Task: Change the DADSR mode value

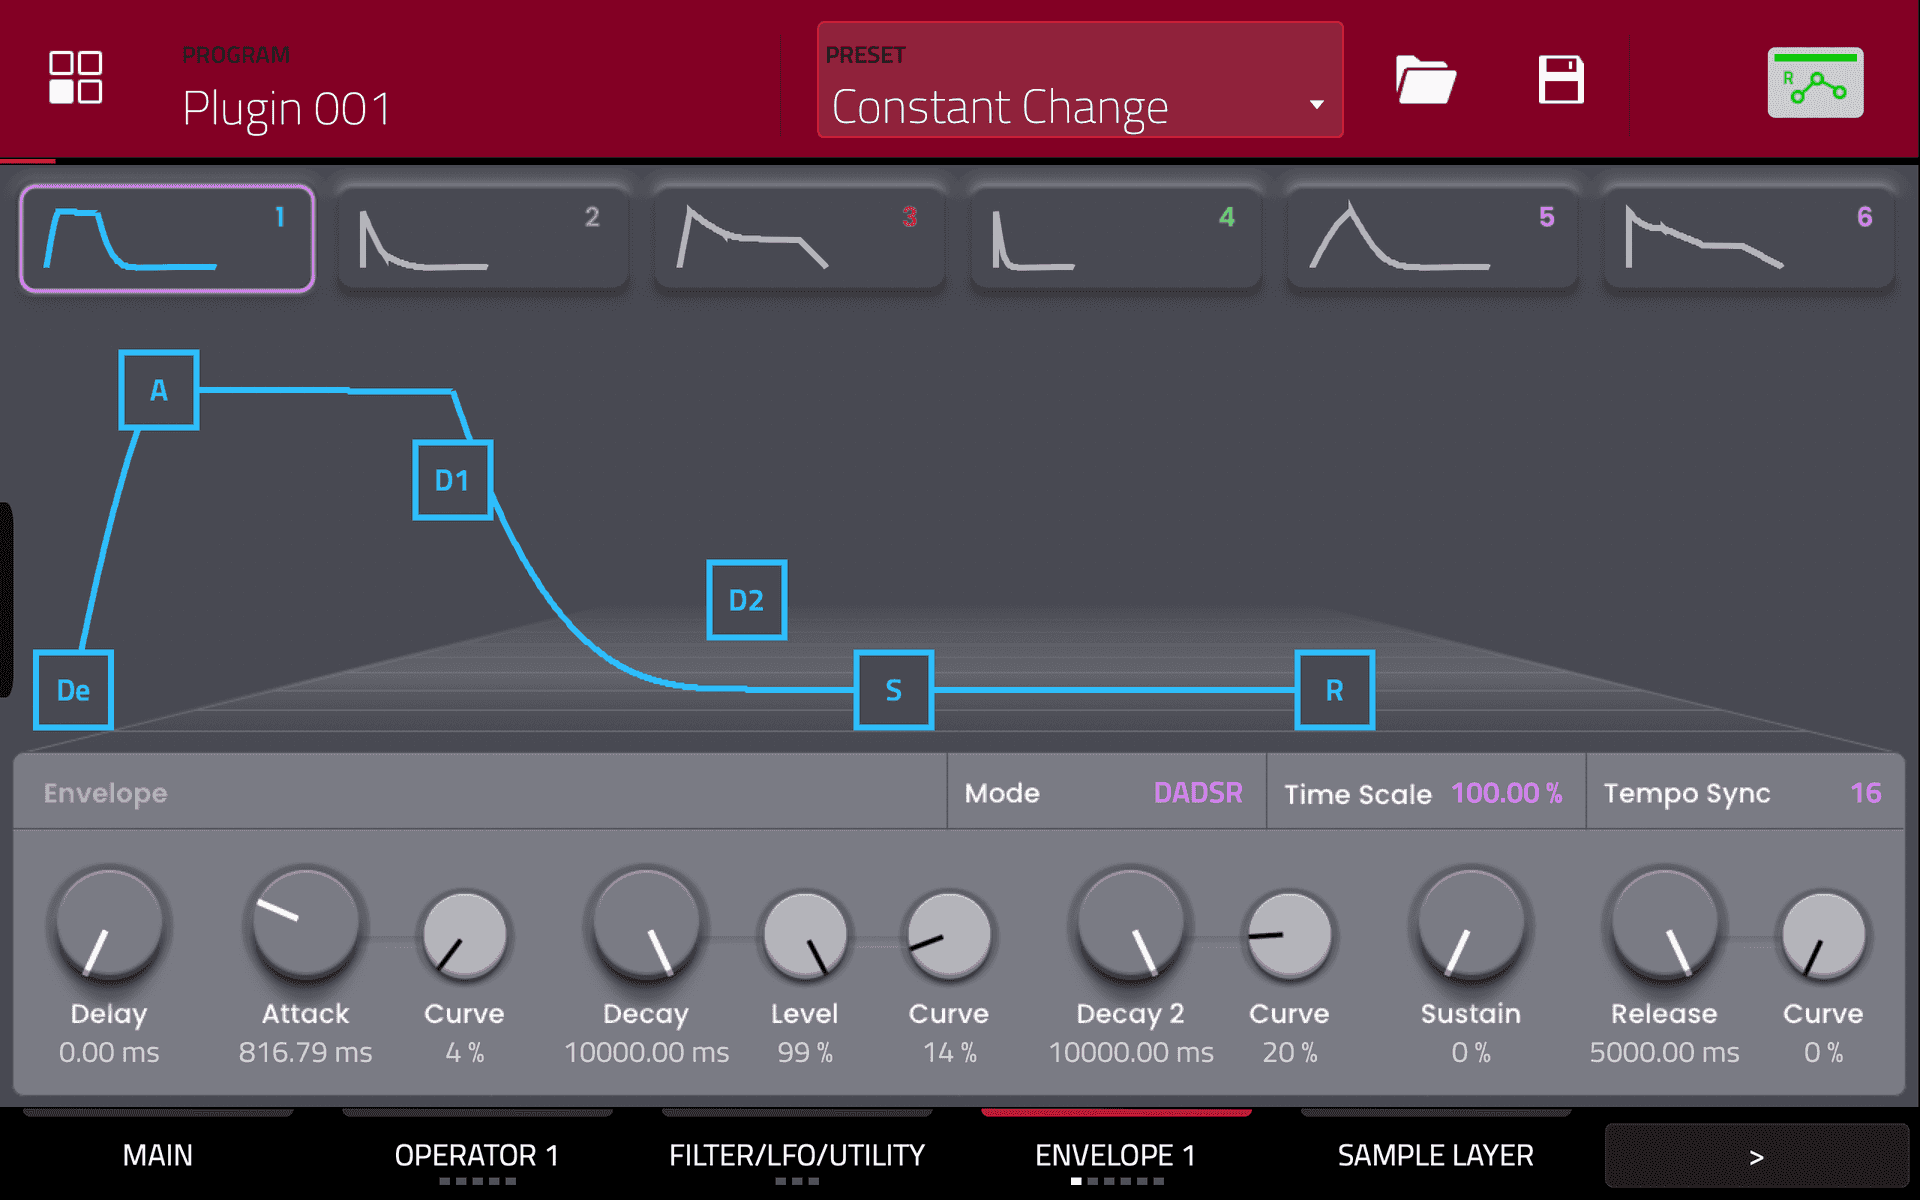Action: pos(1197,793)
